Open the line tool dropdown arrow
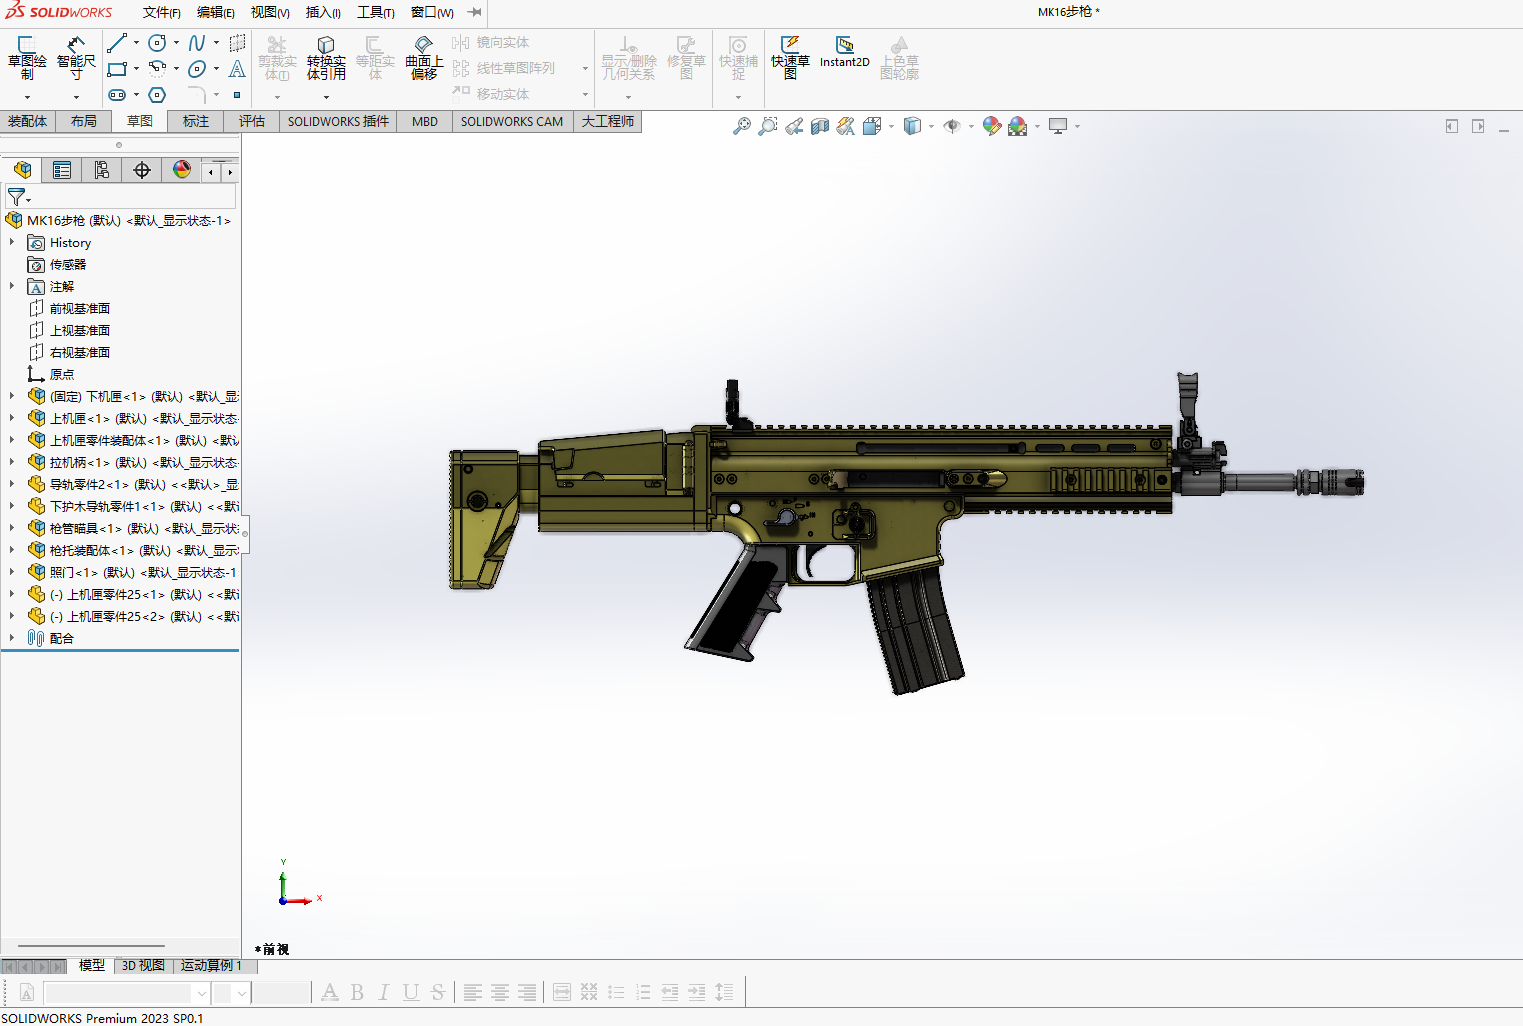This screenshot has height=1026, width=1523. coord(136,43)
